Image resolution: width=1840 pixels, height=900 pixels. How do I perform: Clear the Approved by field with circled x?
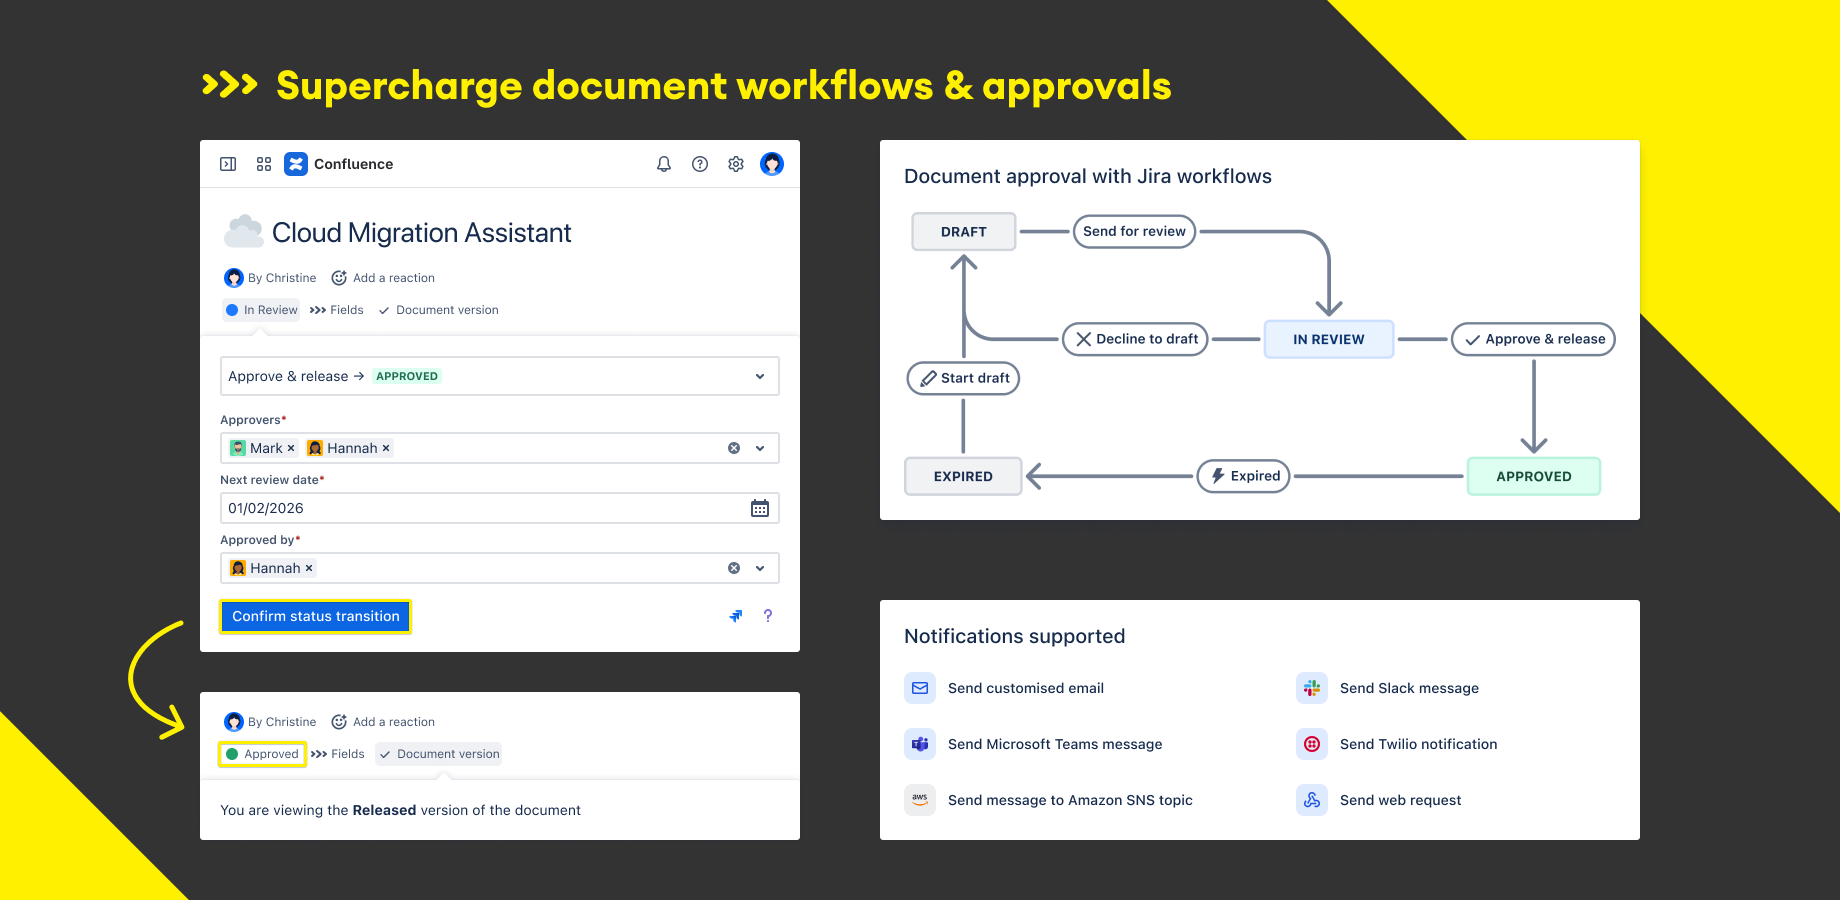click(734, 568)
